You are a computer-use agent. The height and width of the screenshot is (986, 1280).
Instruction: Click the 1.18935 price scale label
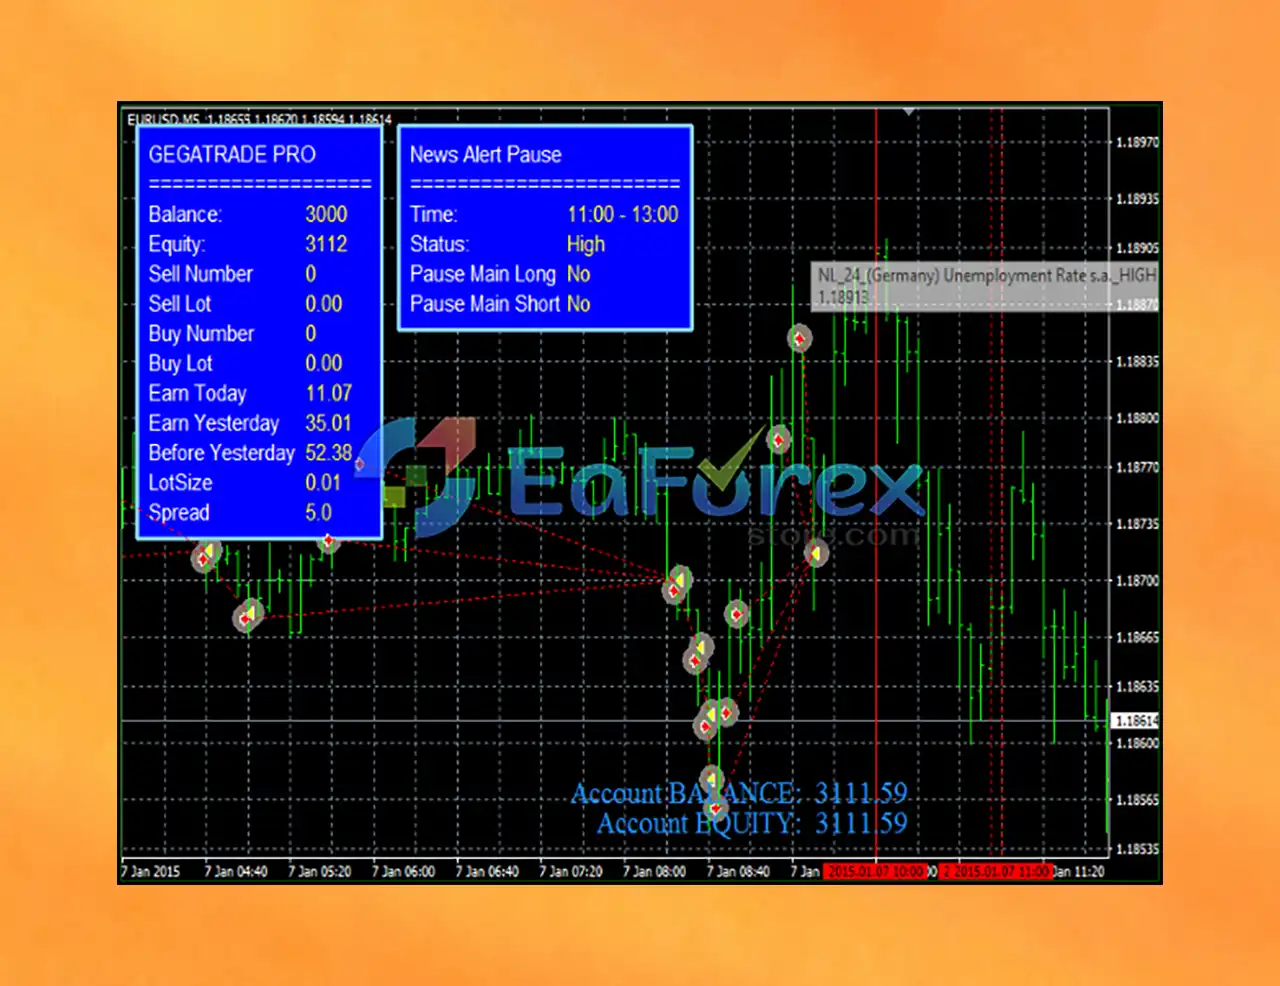1137,199
